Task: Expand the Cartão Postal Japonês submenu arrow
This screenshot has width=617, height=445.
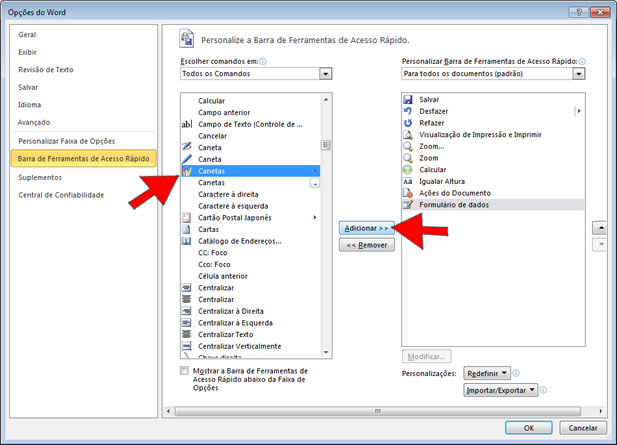Action: [315, 217]
